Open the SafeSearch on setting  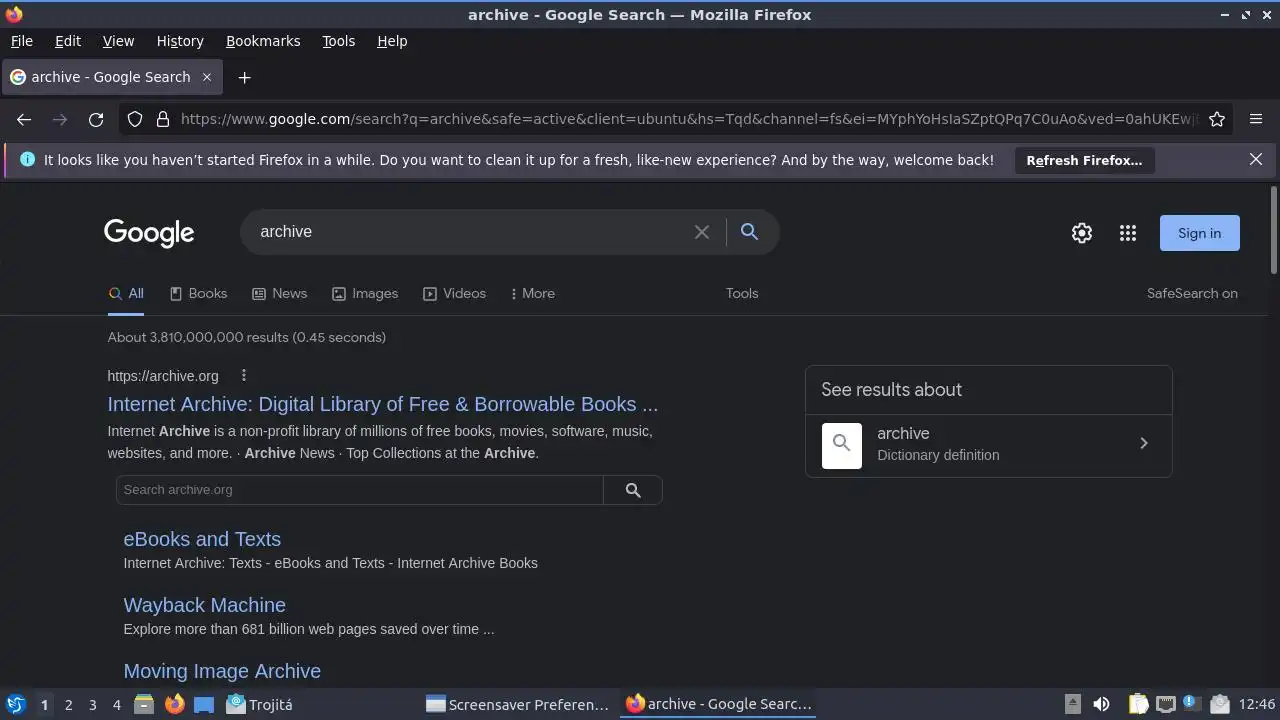(x=1192, y=293)
